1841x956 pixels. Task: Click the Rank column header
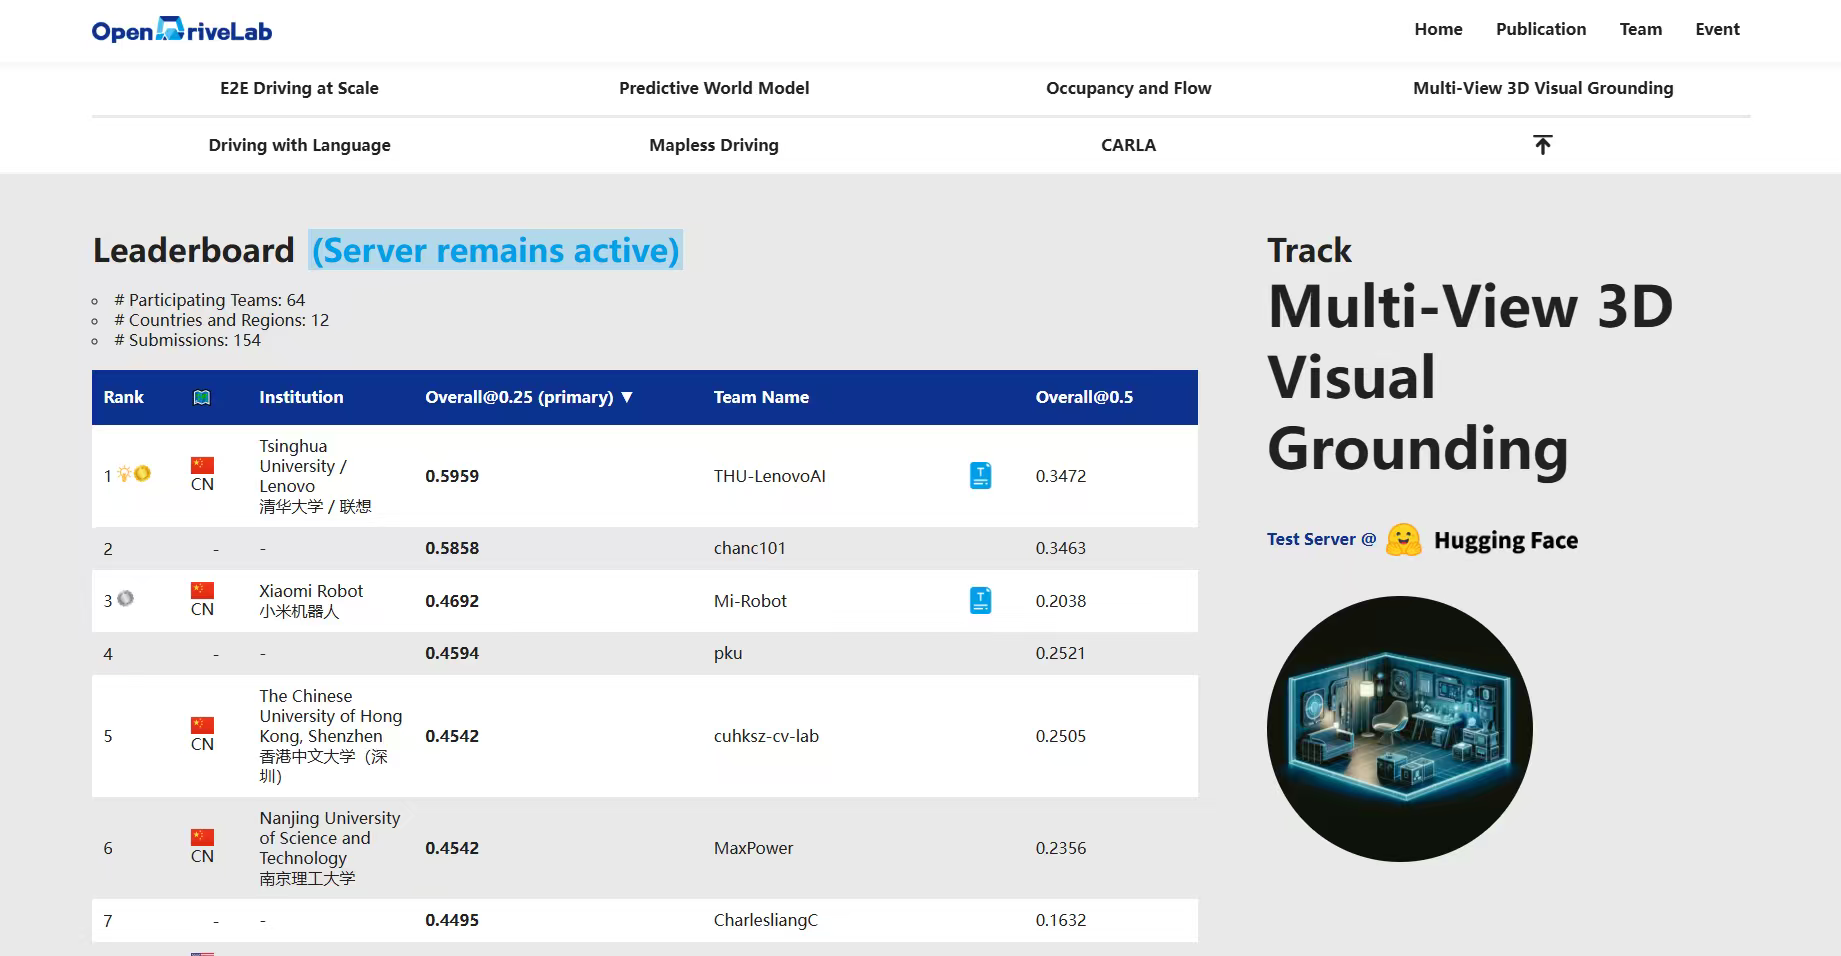coord(123,397)
